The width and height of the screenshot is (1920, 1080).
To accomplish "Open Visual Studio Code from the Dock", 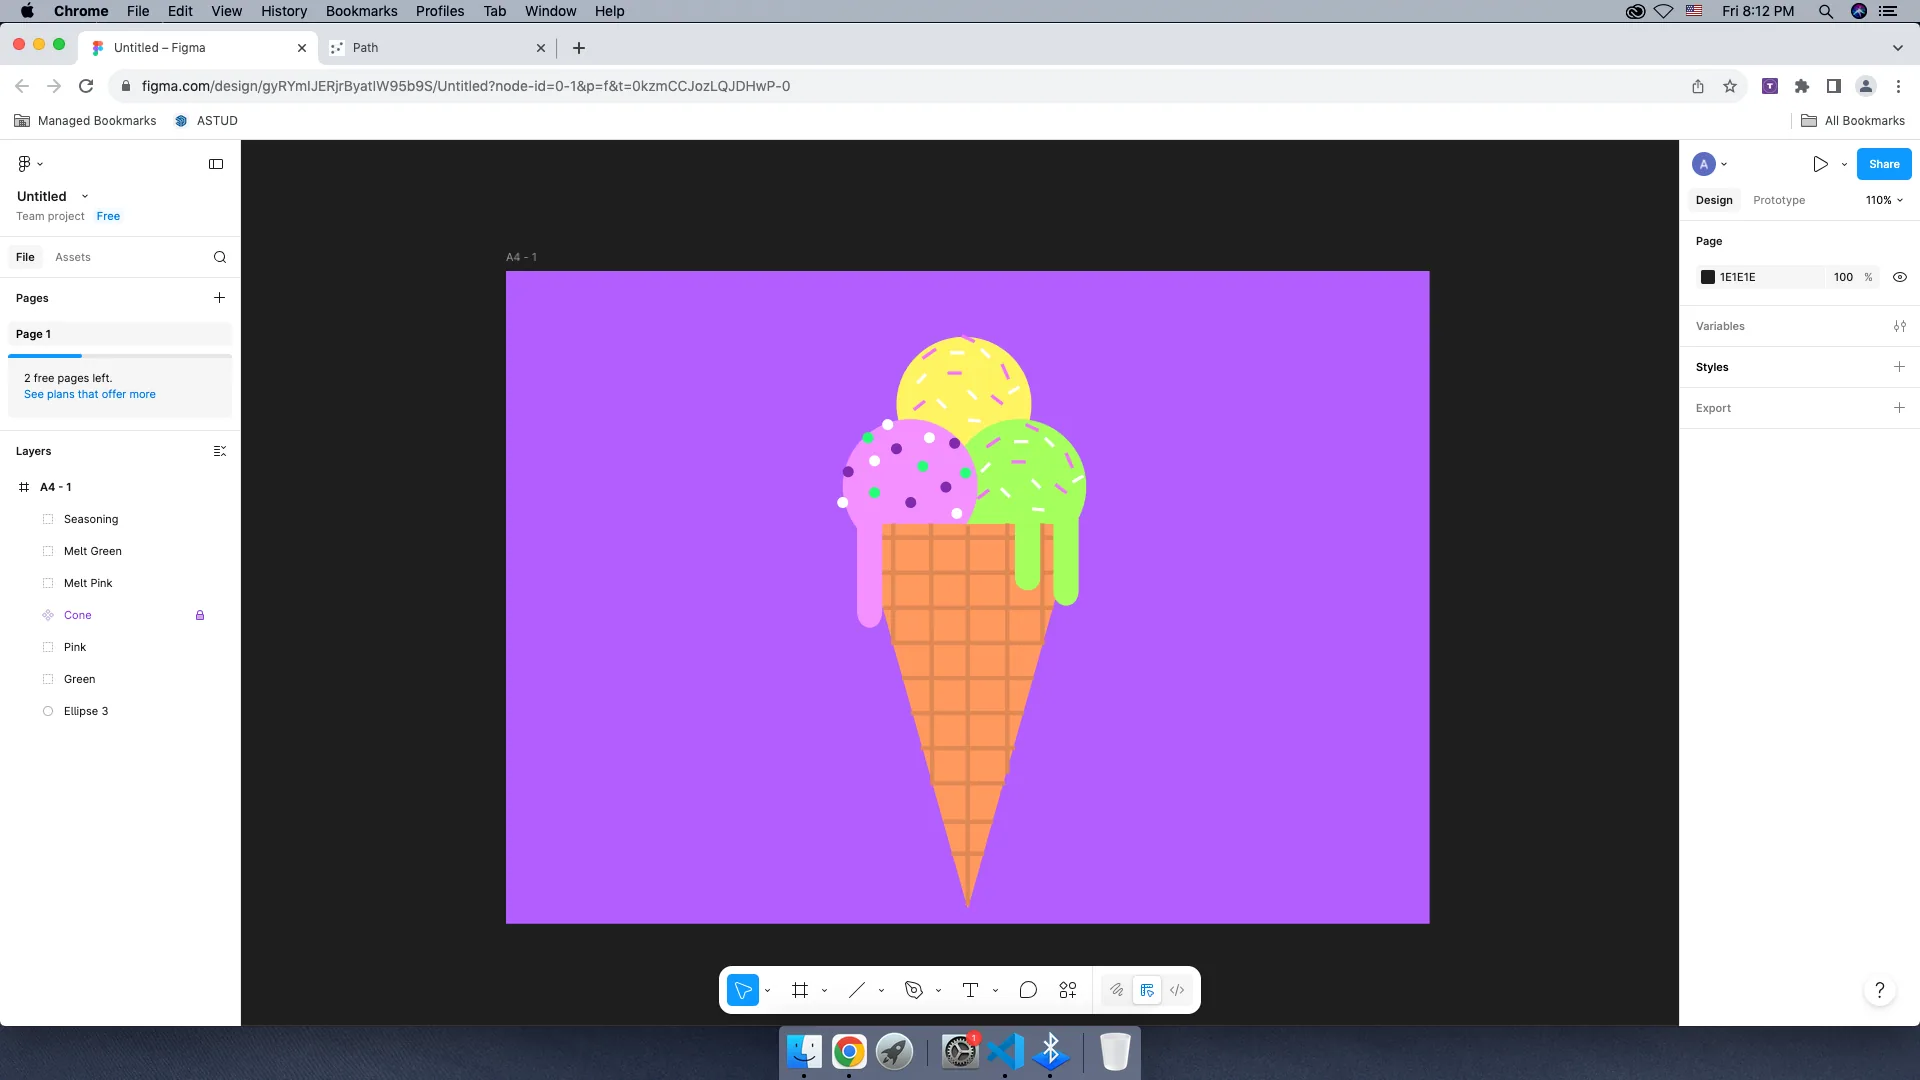I will pos(1005,1051).
